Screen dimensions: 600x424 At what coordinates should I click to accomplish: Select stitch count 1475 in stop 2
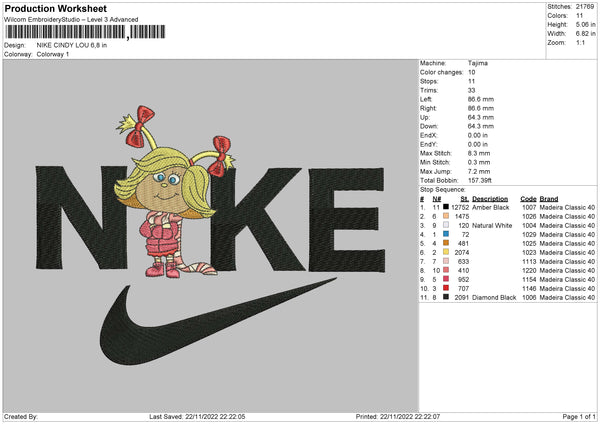click(x=462, y=217)
